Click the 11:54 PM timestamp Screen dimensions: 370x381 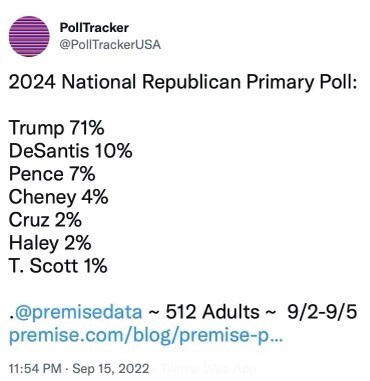pyautogui.click(x=35, y=369)
